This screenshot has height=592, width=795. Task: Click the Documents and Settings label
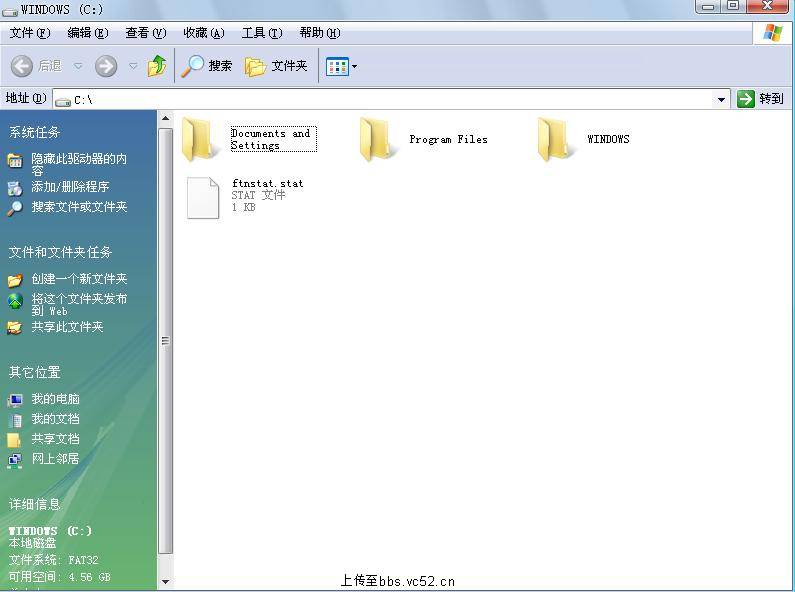(273, 139)
